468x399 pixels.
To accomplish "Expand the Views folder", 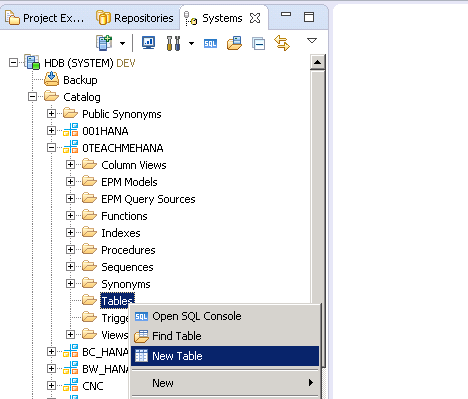I will 70,334.
